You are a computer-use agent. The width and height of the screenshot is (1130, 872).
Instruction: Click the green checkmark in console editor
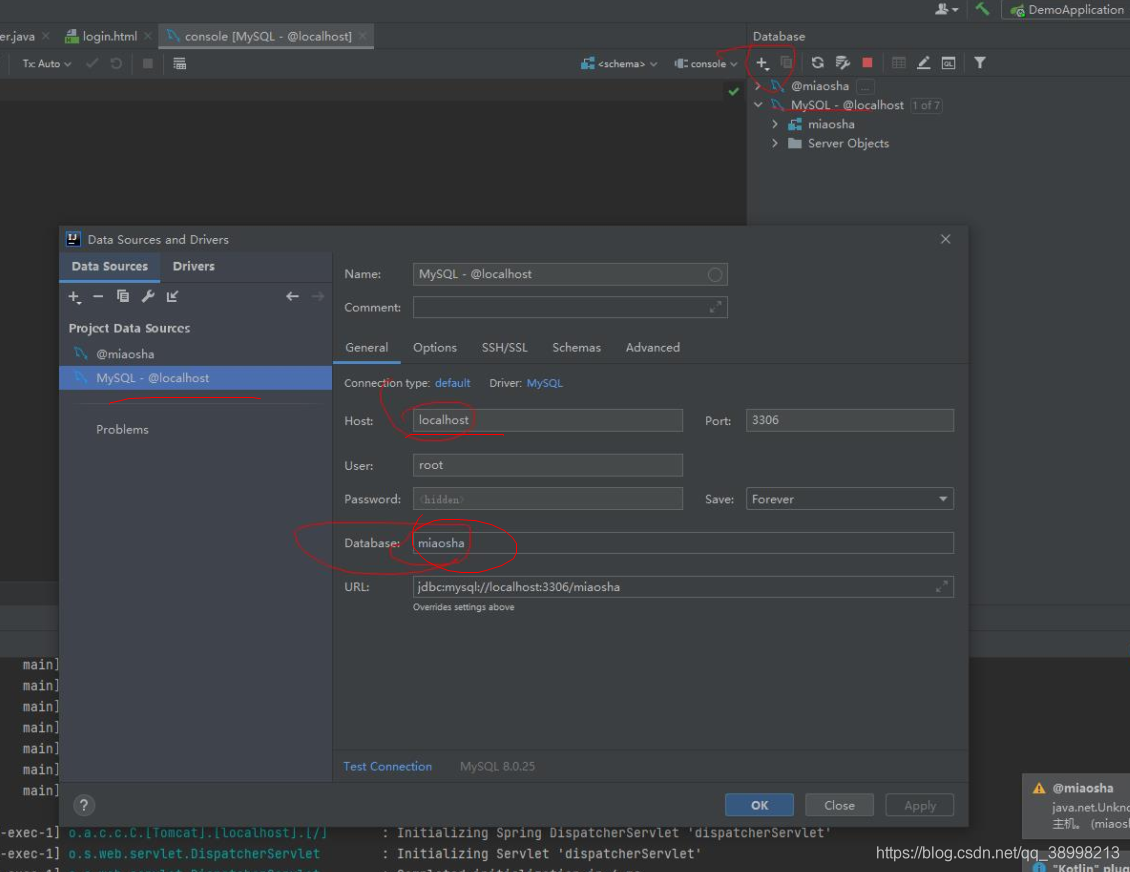[733, 92]
